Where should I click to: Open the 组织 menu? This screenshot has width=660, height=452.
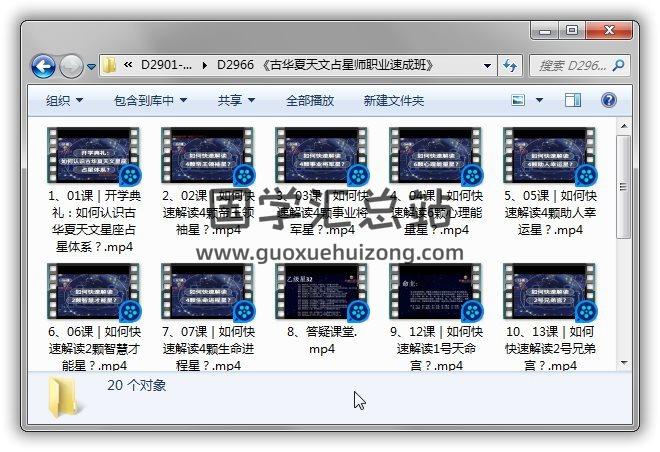(64, 100)
